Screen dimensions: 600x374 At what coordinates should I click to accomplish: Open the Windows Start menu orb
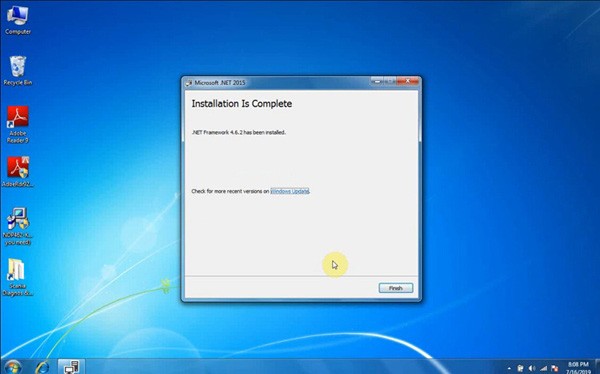tap(12, 367)
